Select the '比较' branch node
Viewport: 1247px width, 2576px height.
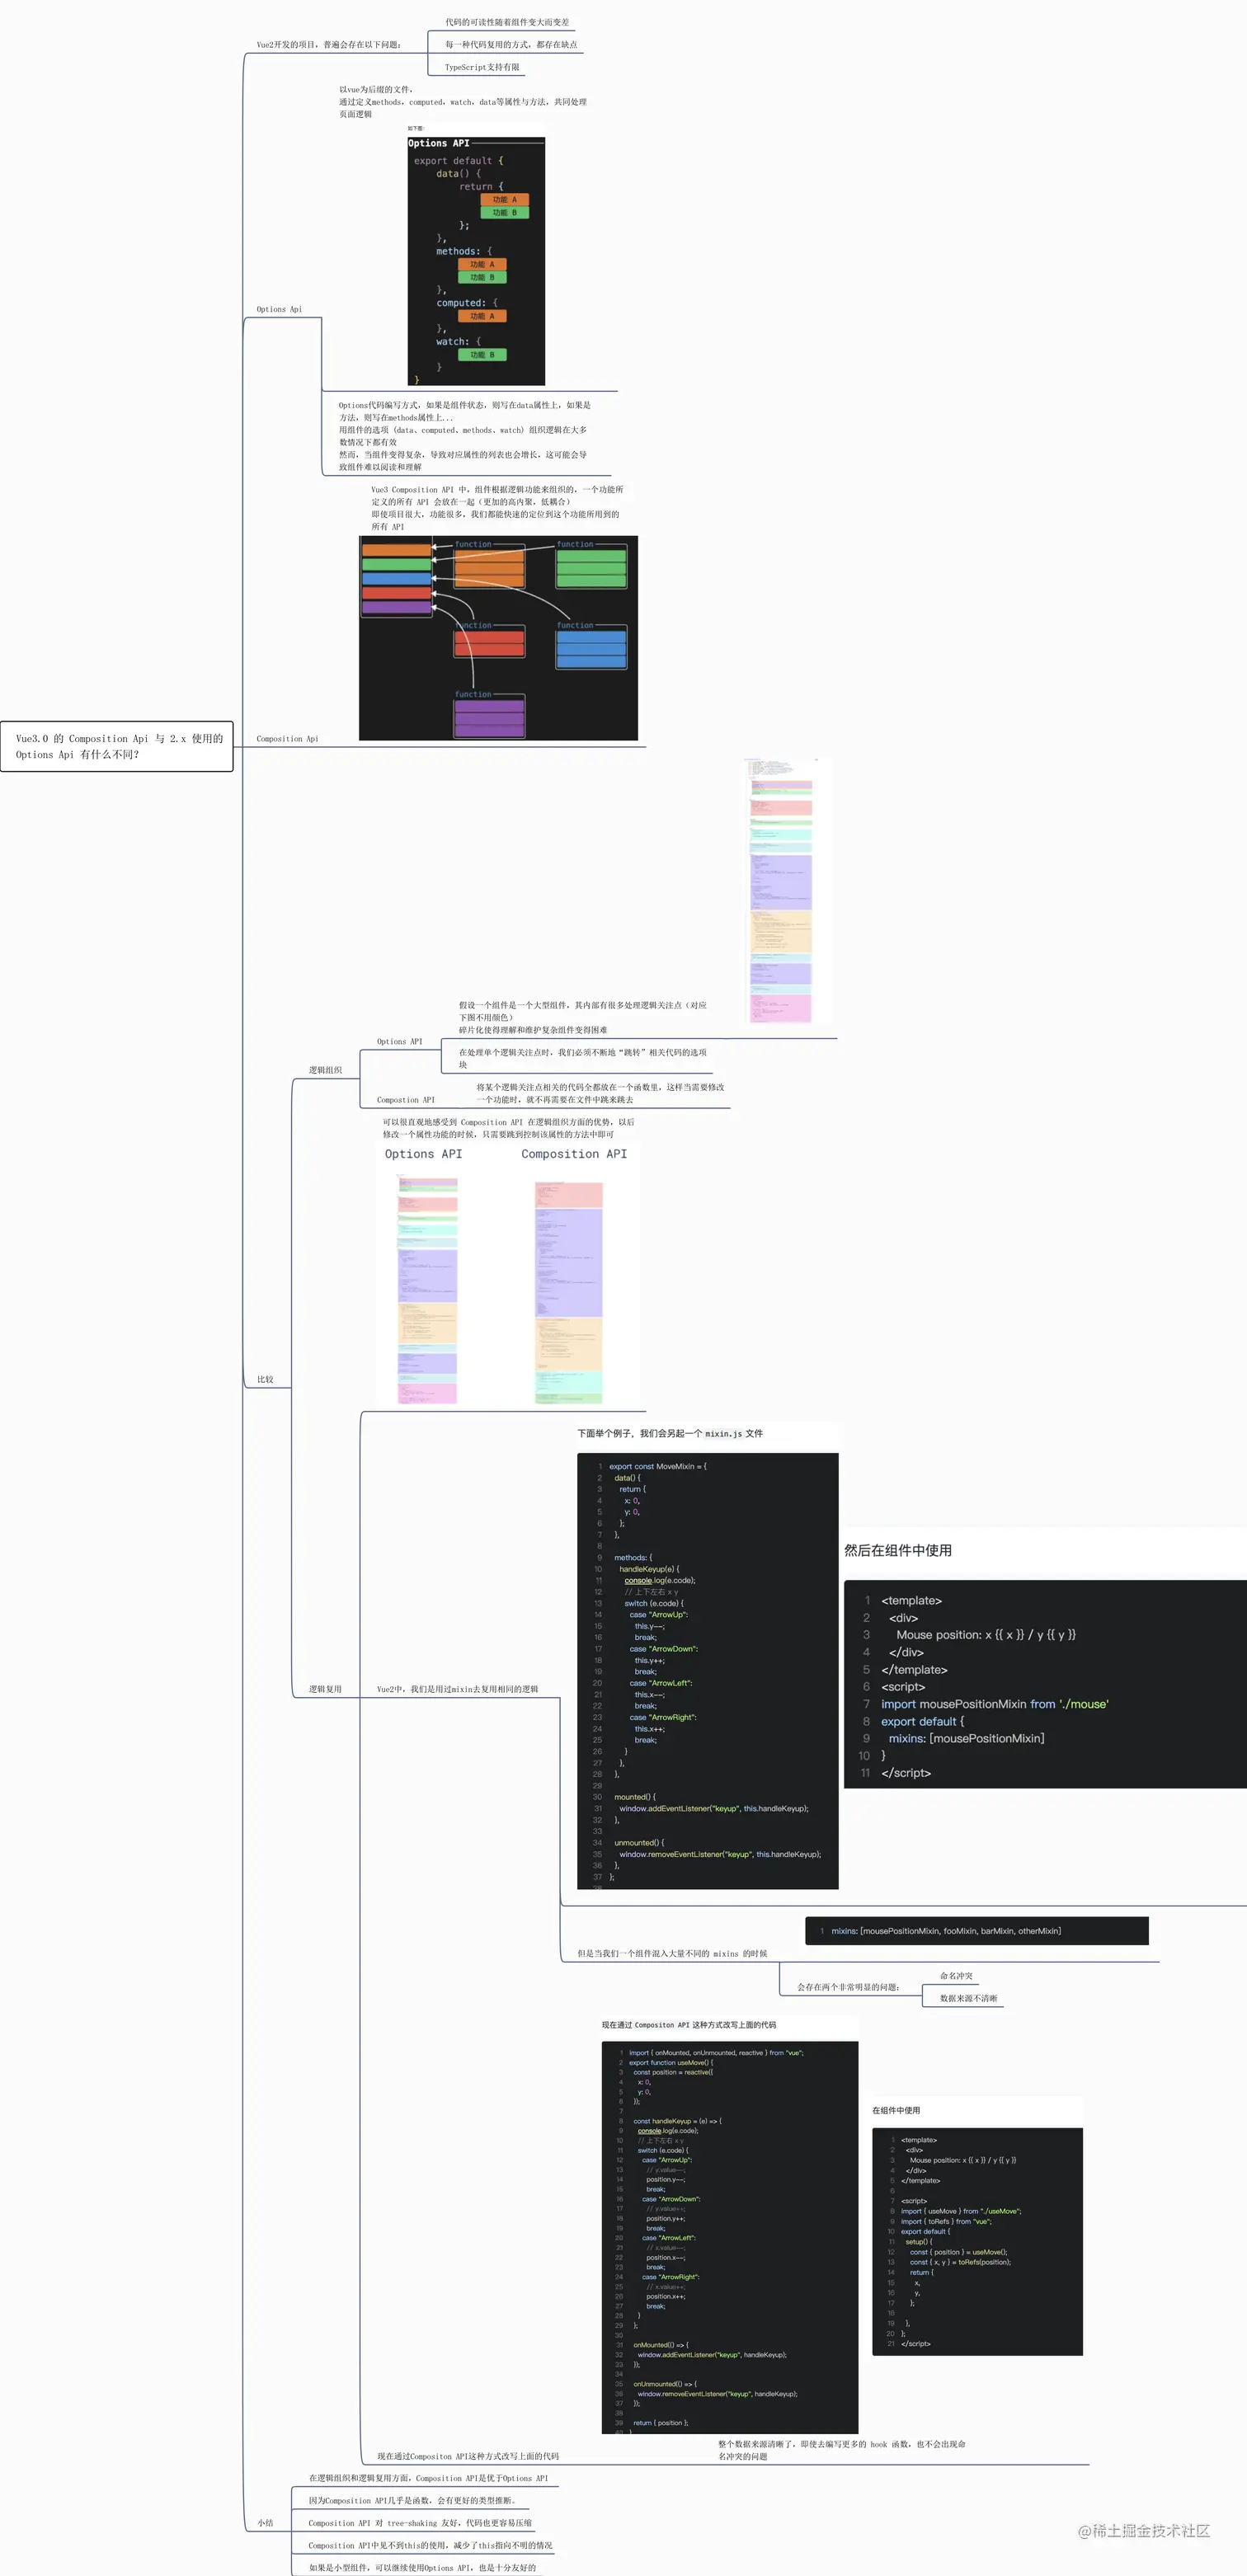(x=265, y=1380)
